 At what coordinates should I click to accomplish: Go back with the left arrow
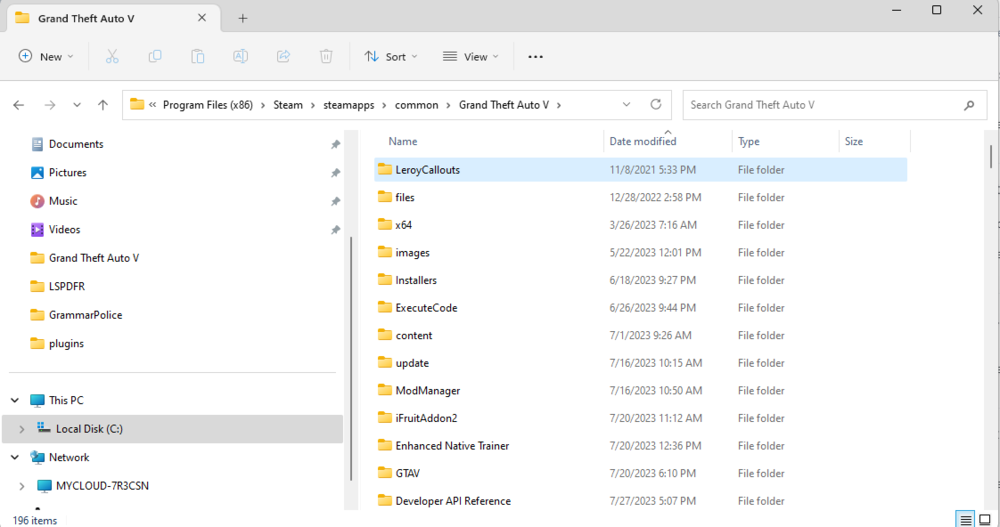tap(18, 105)
